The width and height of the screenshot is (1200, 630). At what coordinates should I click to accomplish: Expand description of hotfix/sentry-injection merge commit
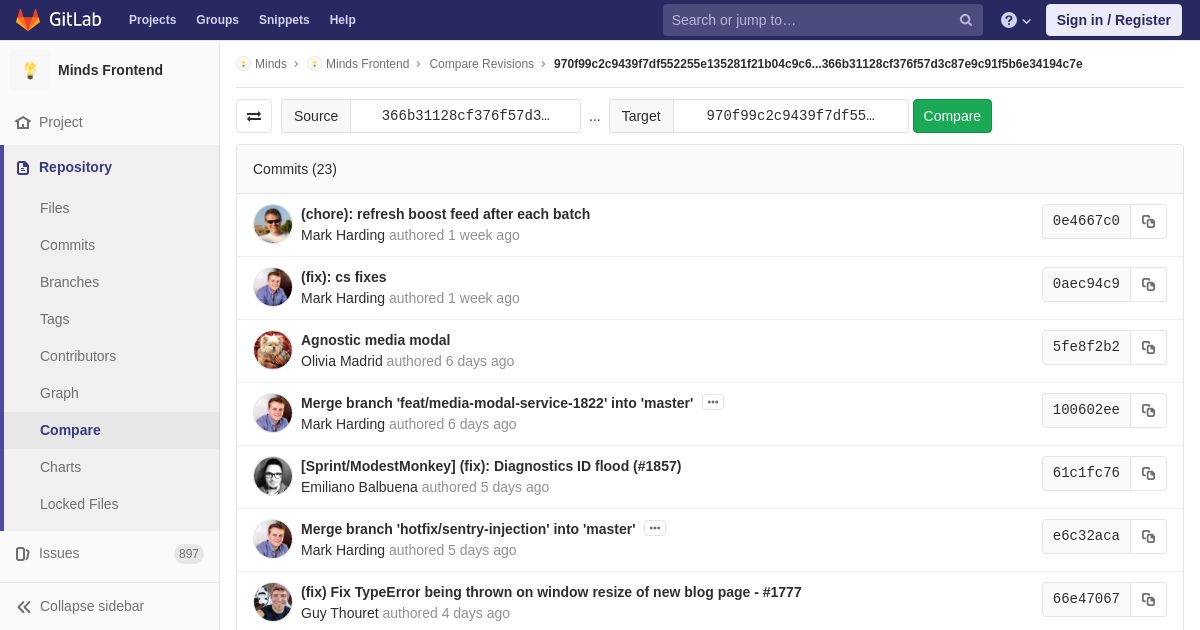[x=655, y=528]
